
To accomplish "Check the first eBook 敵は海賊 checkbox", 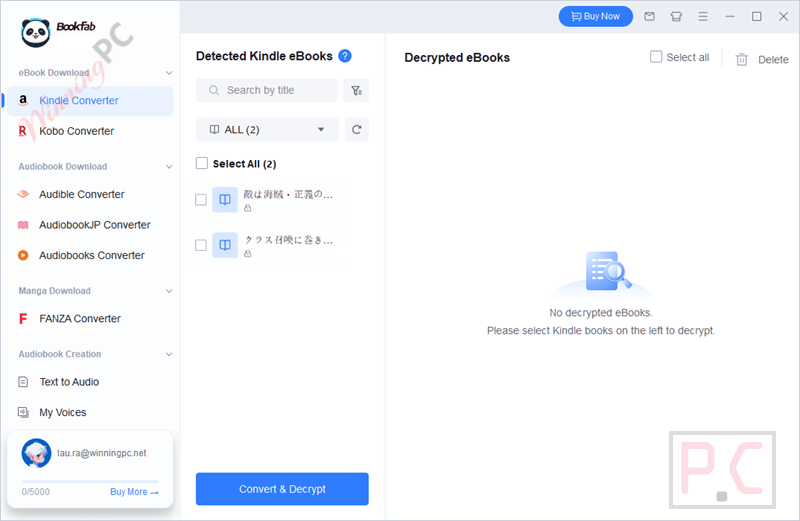I will 201,200.
